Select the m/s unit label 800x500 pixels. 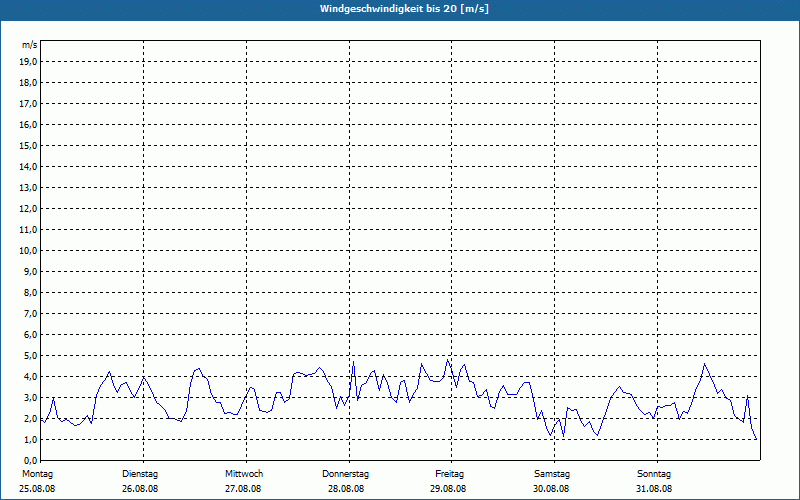(x=30, y=45)
